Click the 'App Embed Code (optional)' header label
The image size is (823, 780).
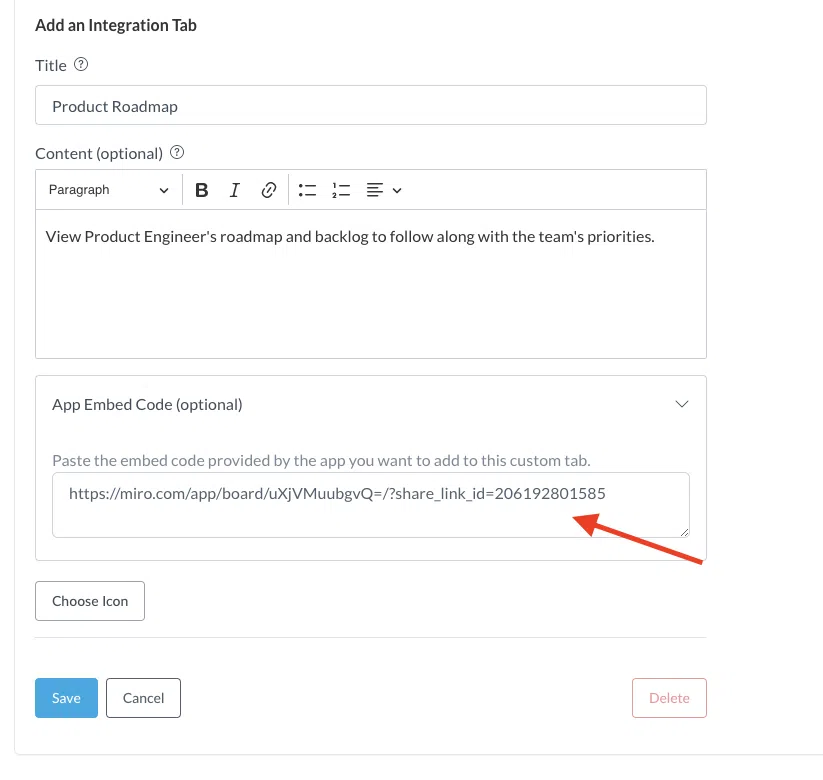point(147,404)
